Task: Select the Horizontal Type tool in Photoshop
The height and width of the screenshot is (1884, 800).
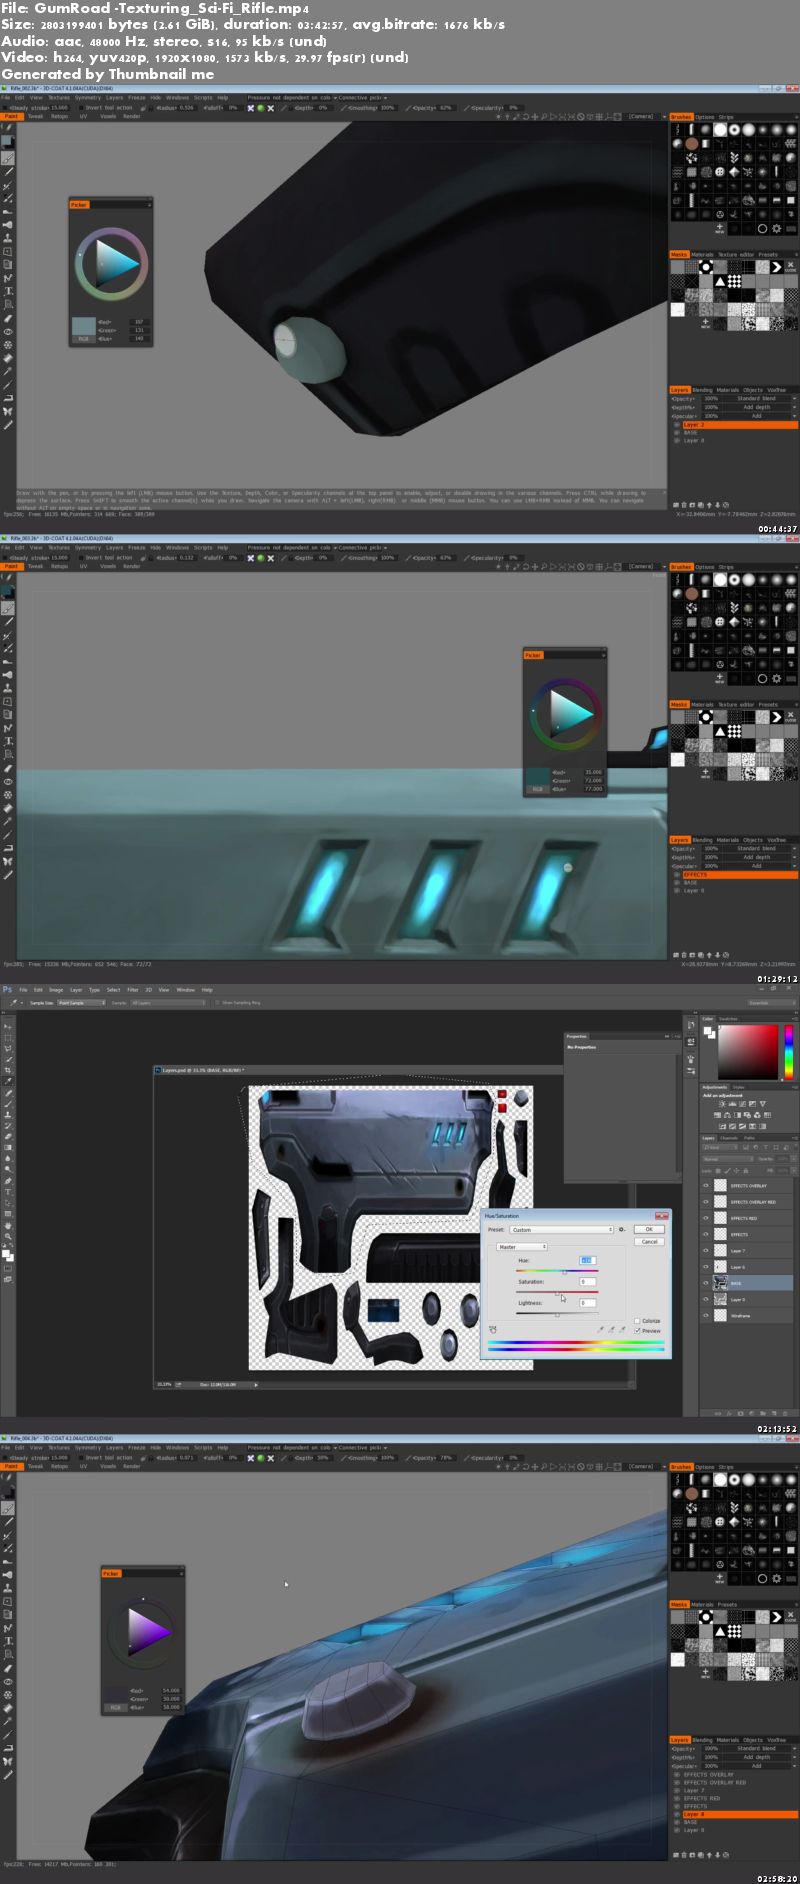Action: (x=8, y=1192)
